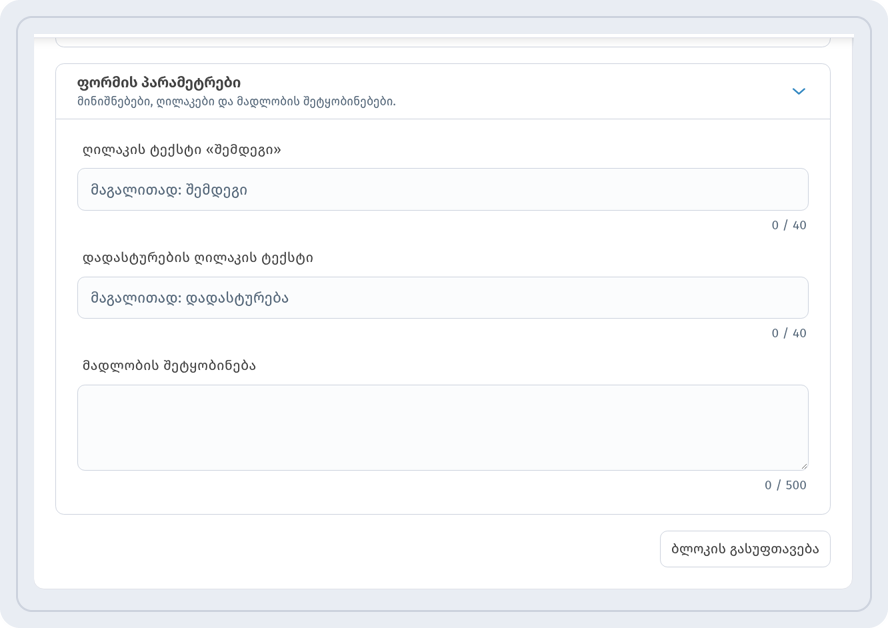Click the 0 / 500 character counter
This screenshot has width=888, height=628.
click(x=785, y=485)
